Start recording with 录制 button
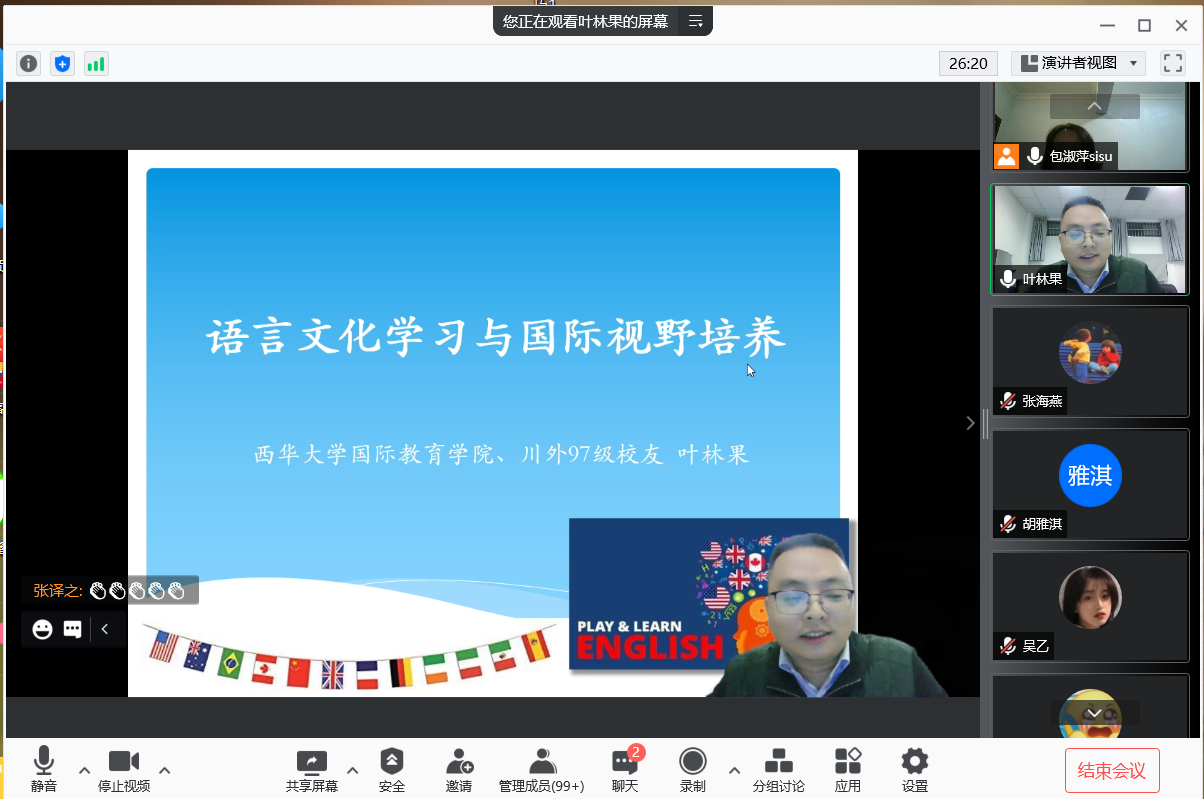Screen dimensions: 1204x799 [x=692, y=770]
